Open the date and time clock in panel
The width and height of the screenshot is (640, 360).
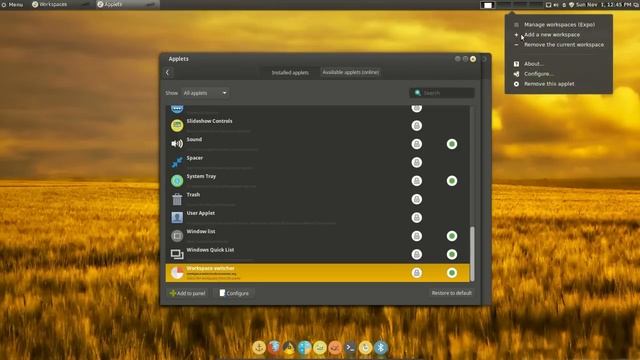(x=604, y=4)
